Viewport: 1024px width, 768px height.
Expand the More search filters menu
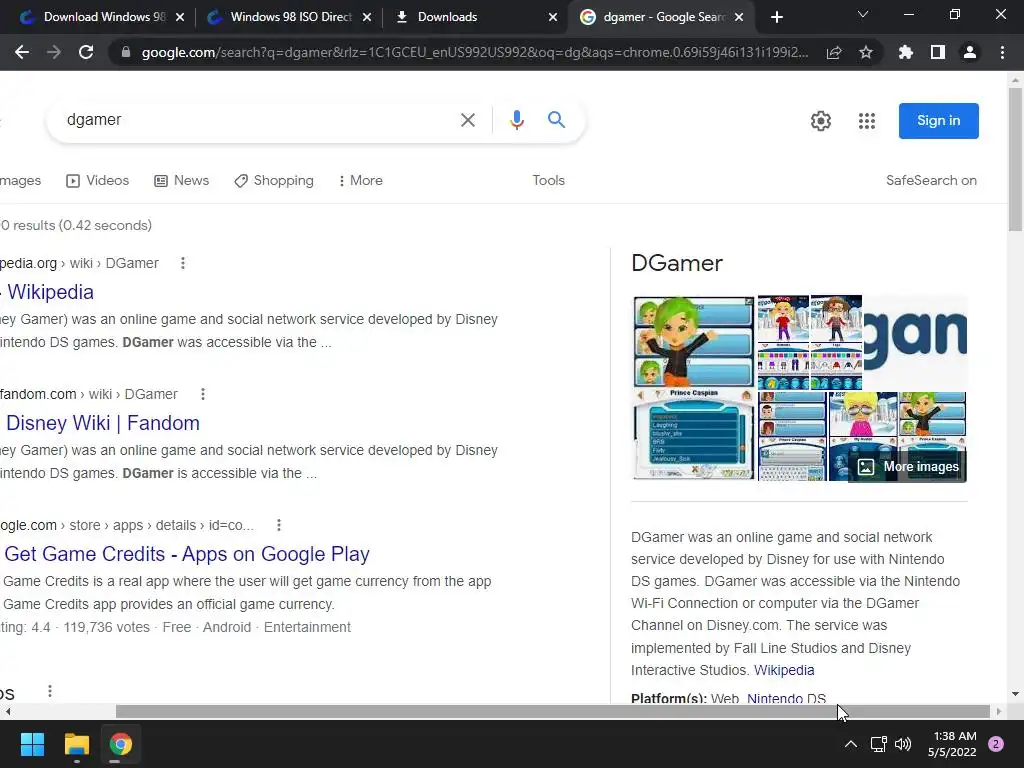360,180
